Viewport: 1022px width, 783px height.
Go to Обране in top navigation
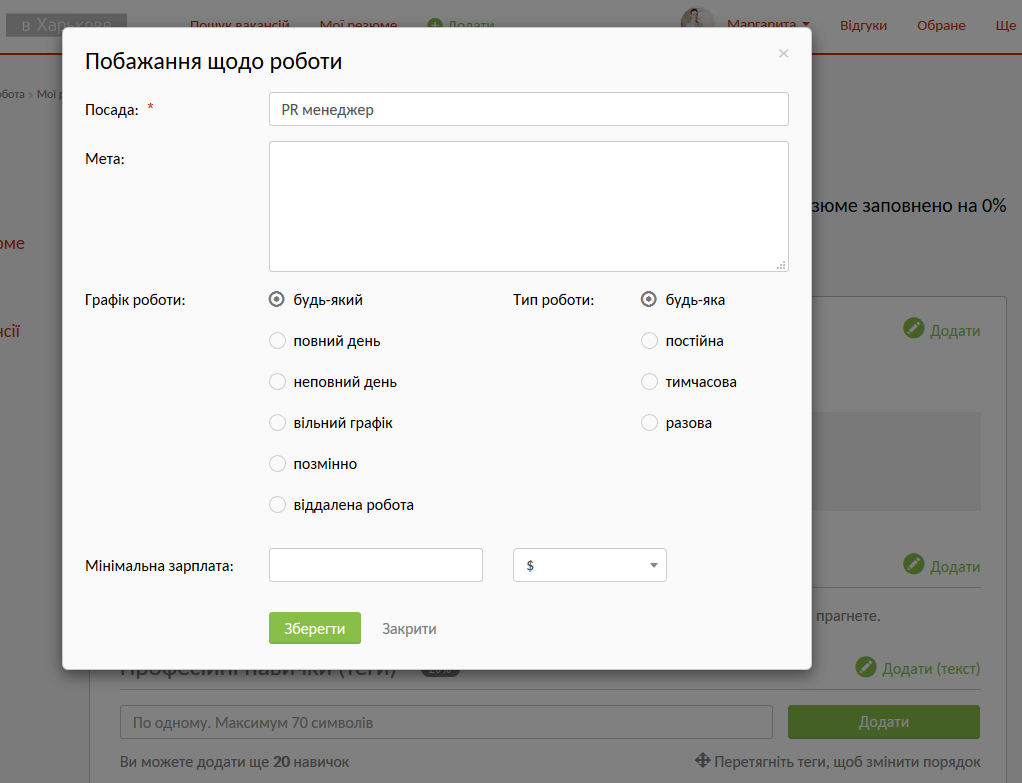click(941, 25)
